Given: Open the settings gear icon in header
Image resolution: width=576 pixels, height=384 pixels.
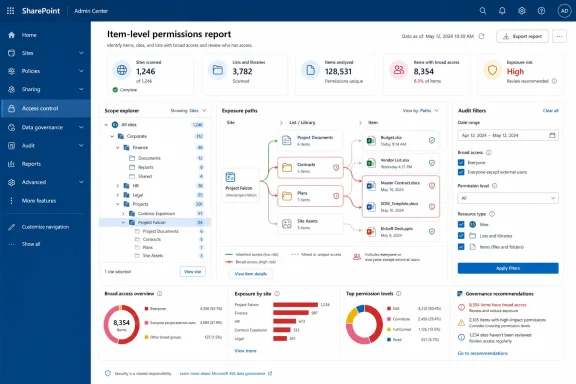Looking at the screenshot, I should (522, 11).
